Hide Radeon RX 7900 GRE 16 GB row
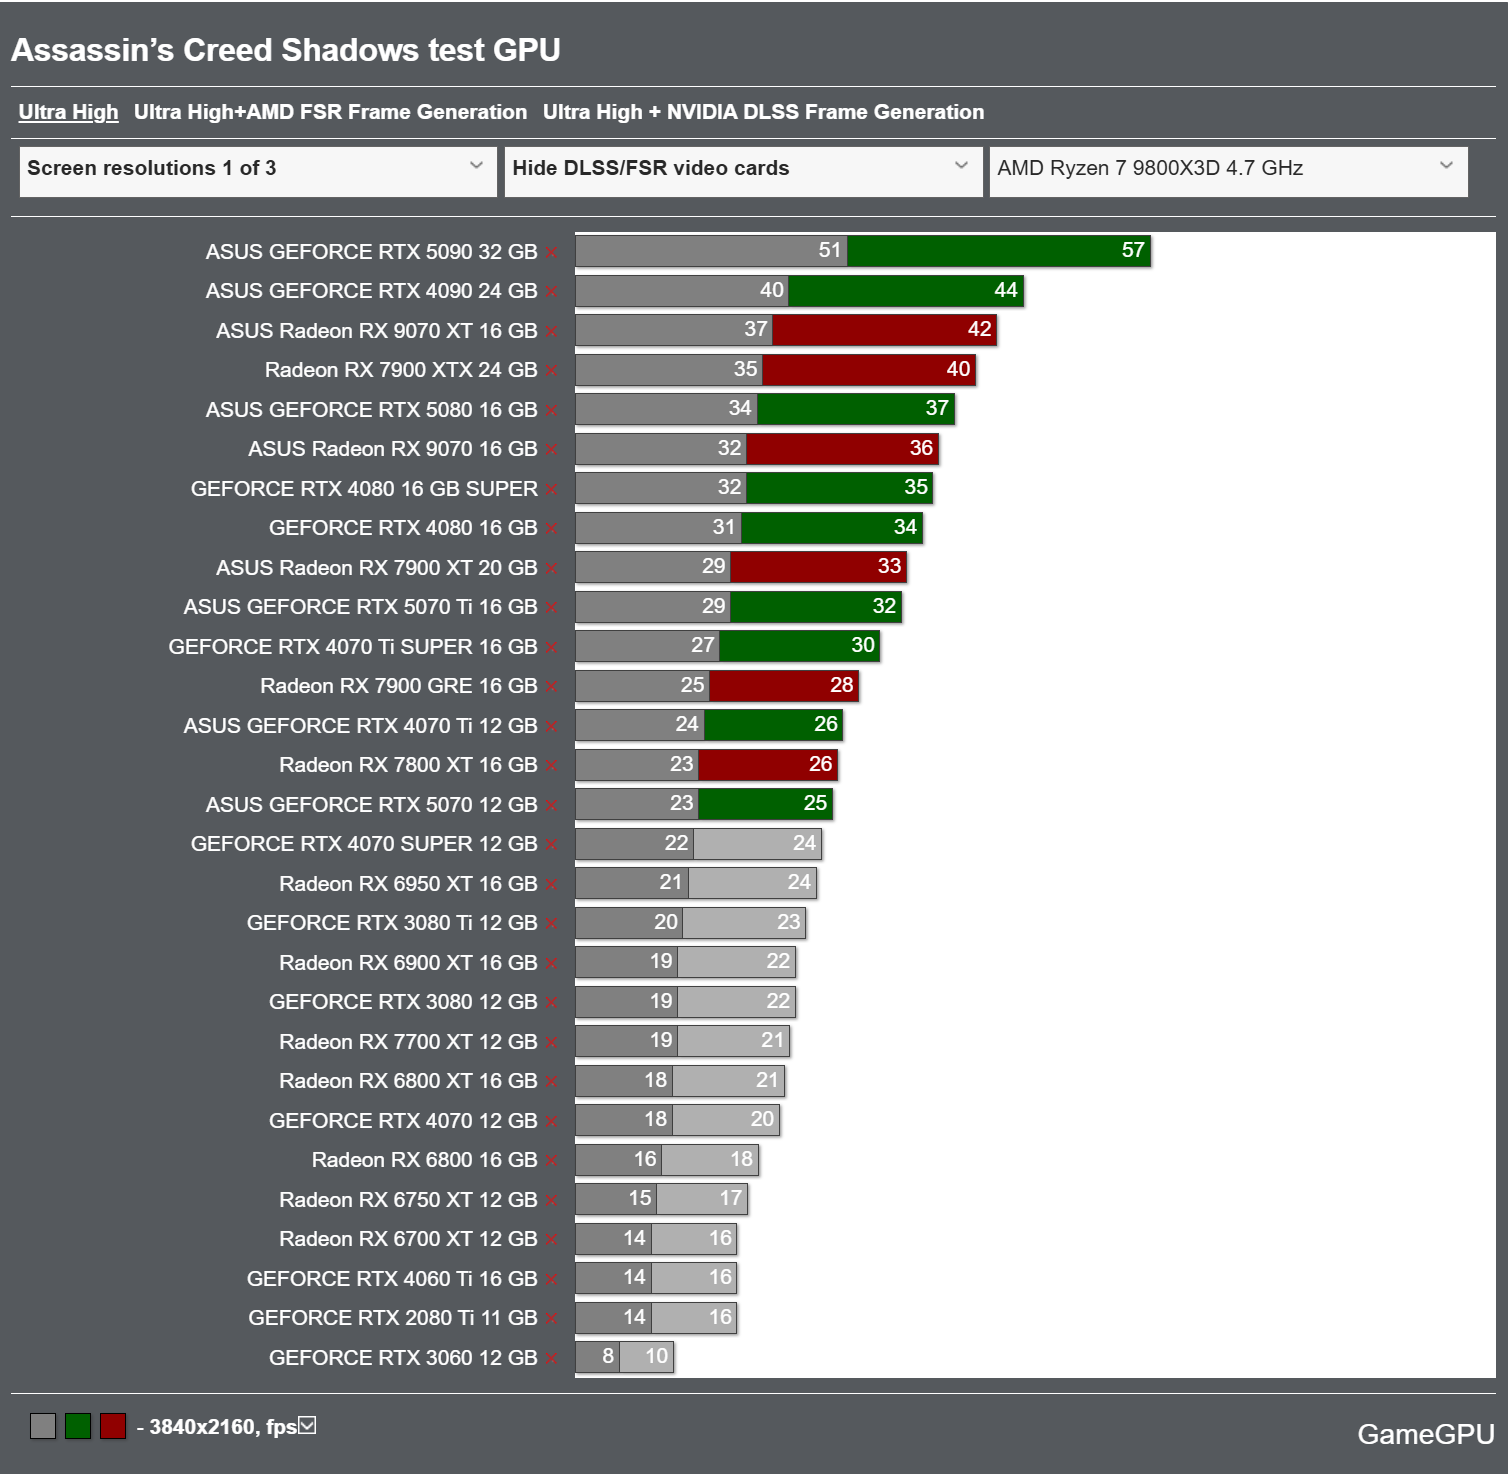Screen dimensions: 1508x1474 (x=551, y=687)
